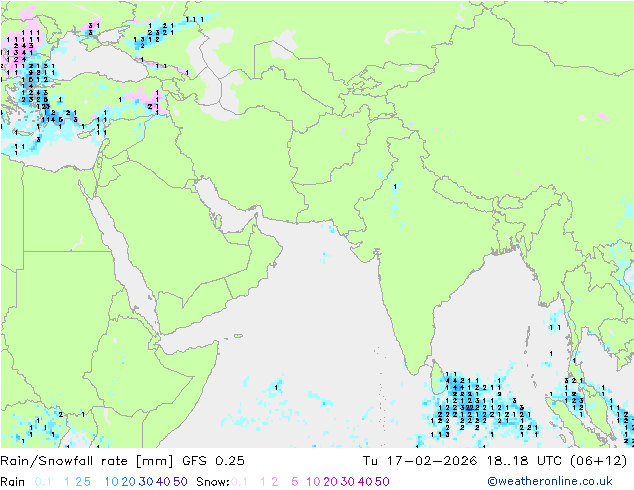Image resolution: width=634 pixels, height=490 pixels.
Task: Select rain legend value 0.1
Action: click(43, 482)
